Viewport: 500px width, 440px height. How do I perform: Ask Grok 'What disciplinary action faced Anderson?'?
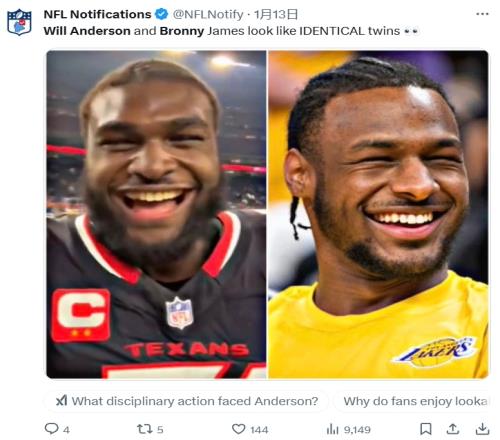pyautogui.click(x=187, y=401)
